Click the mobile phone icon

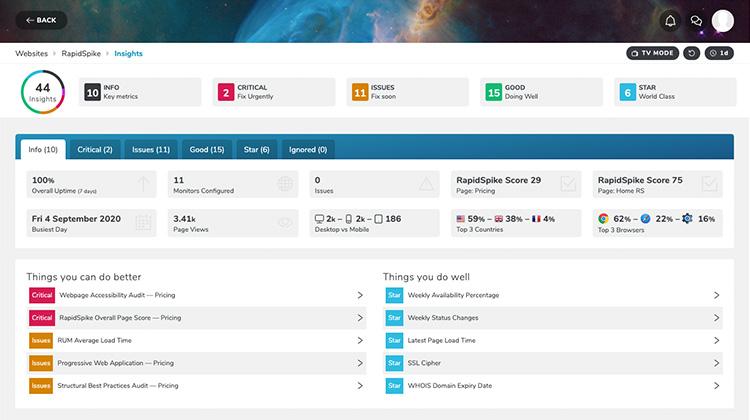(x=349, y=219)
